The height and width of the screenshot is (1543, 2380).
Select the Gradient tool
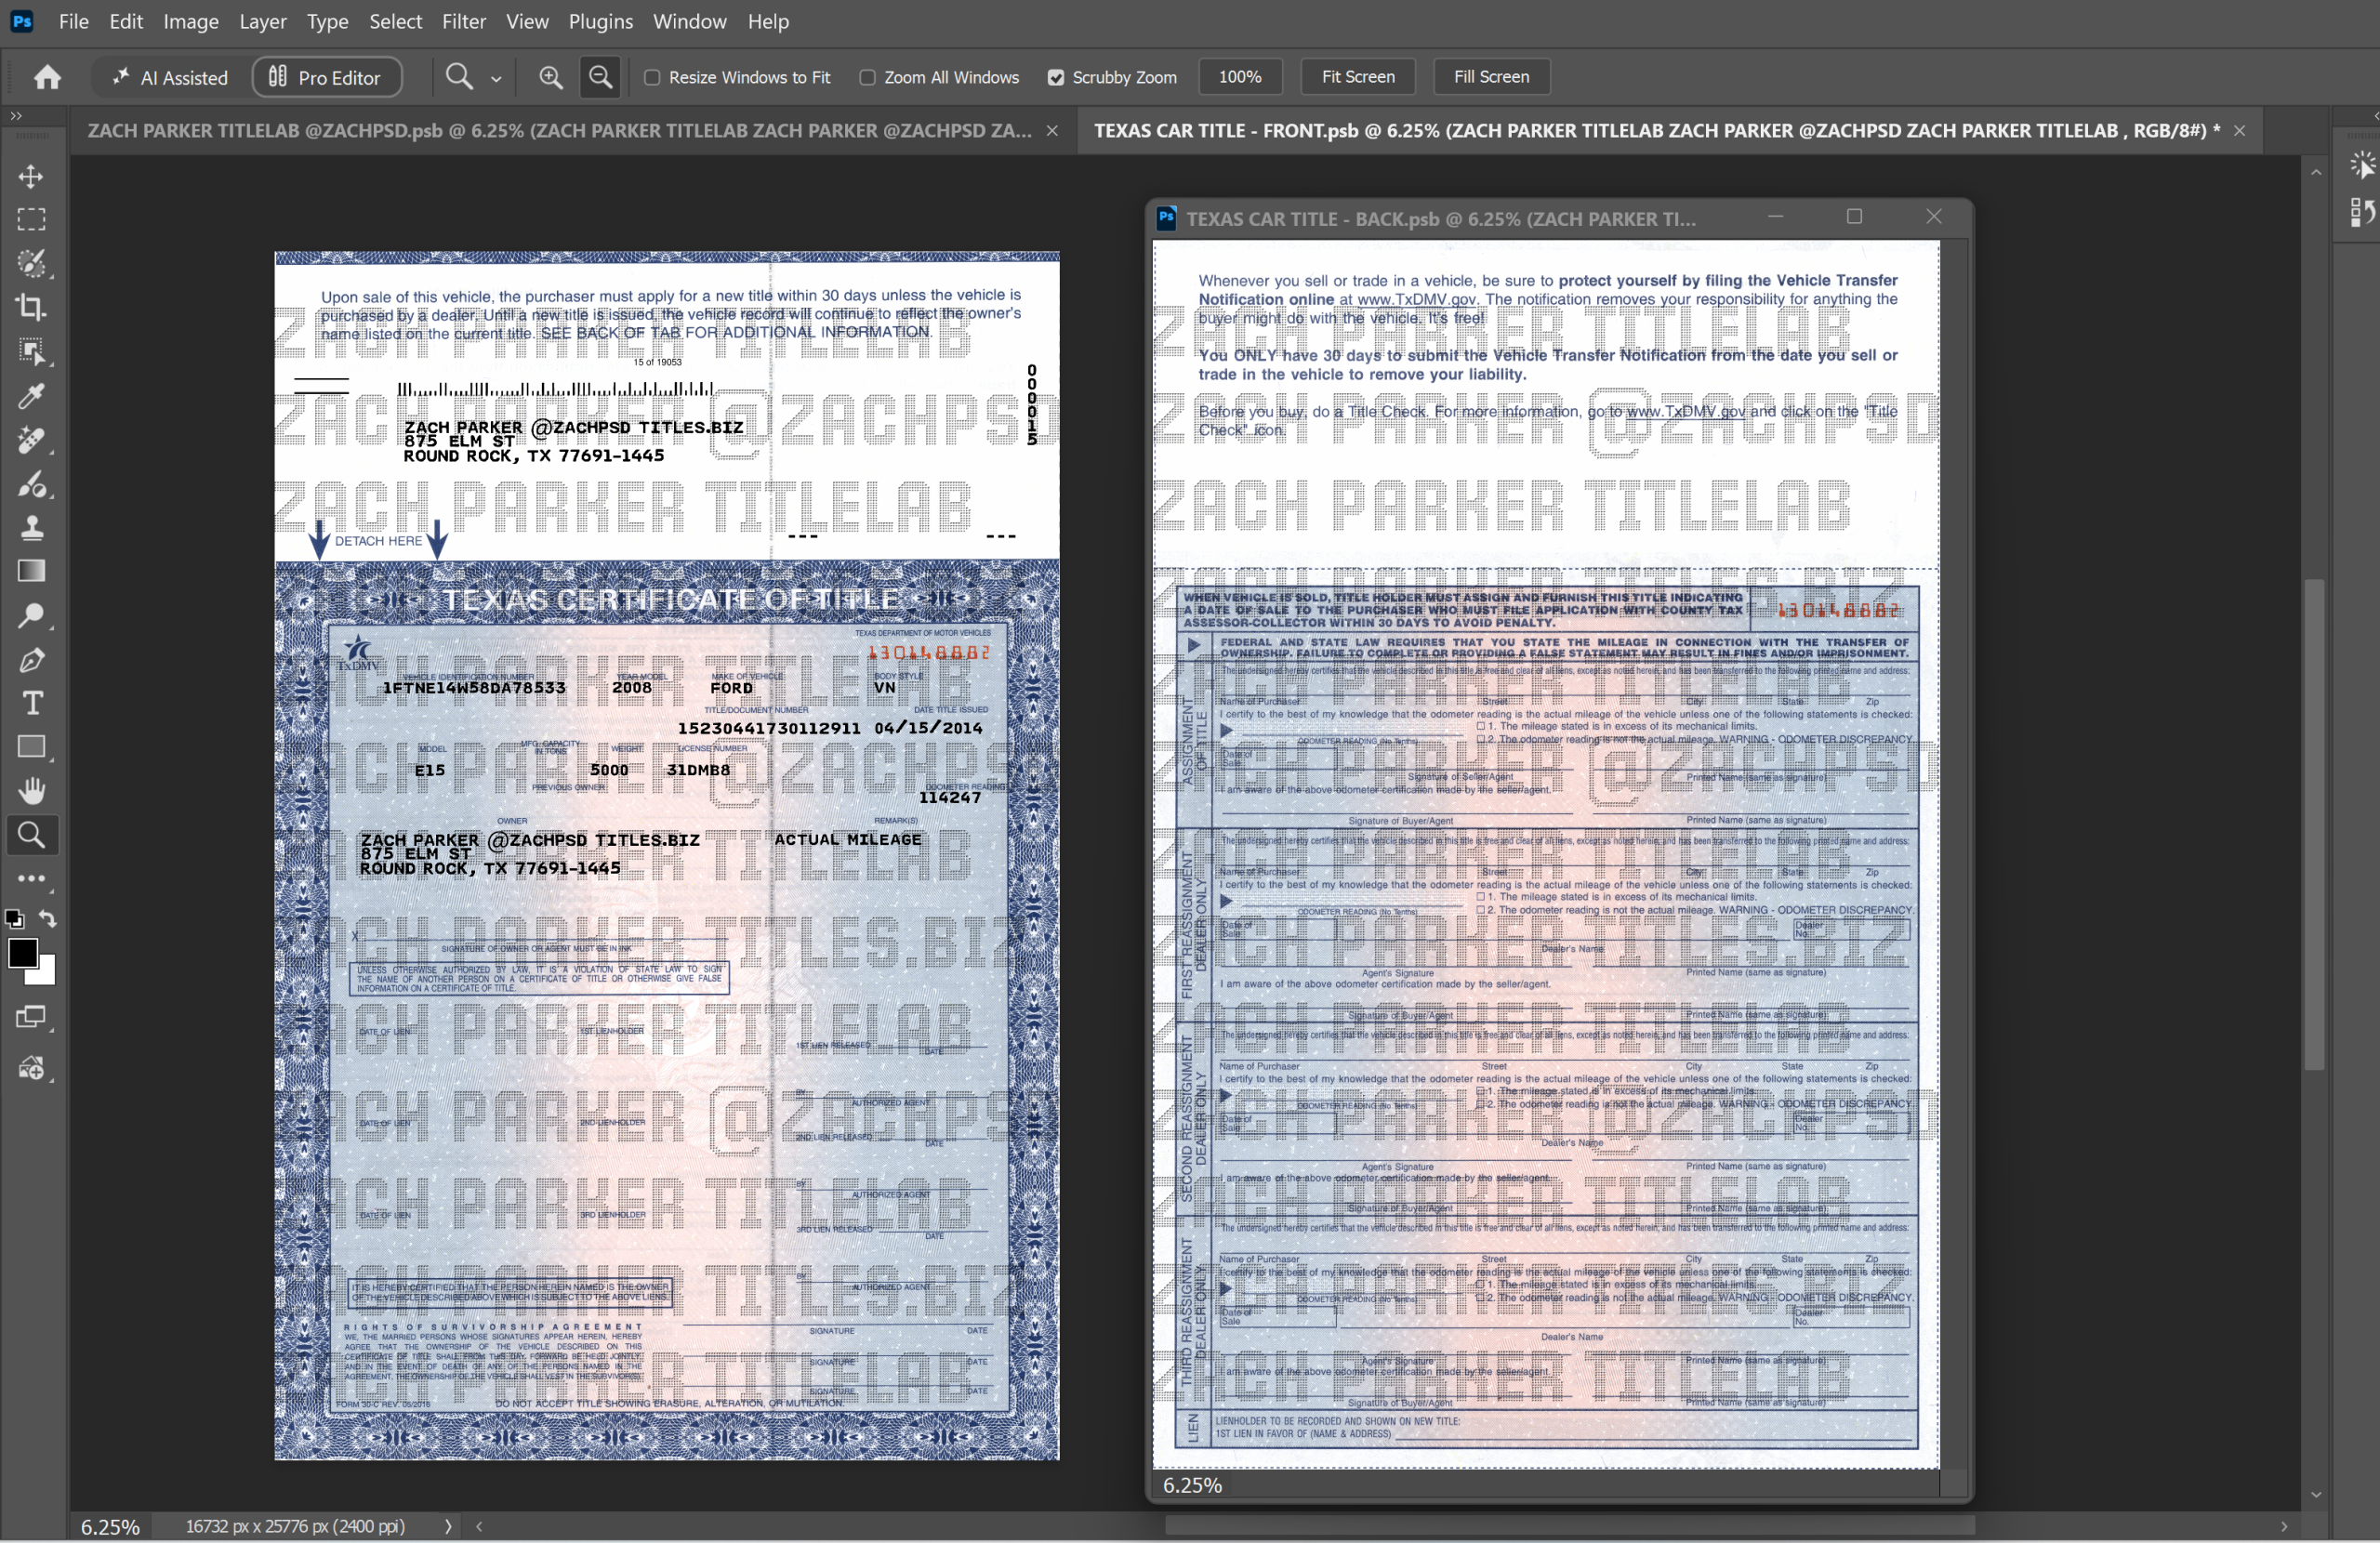click(x=31, y=571)
